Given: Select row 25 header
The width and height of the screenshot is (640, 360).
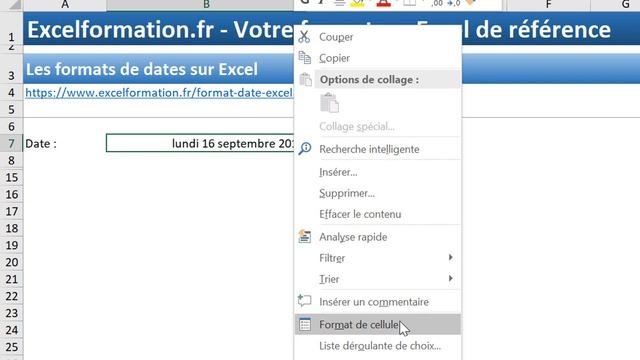Looking at the screenshot, I should 11,347.
